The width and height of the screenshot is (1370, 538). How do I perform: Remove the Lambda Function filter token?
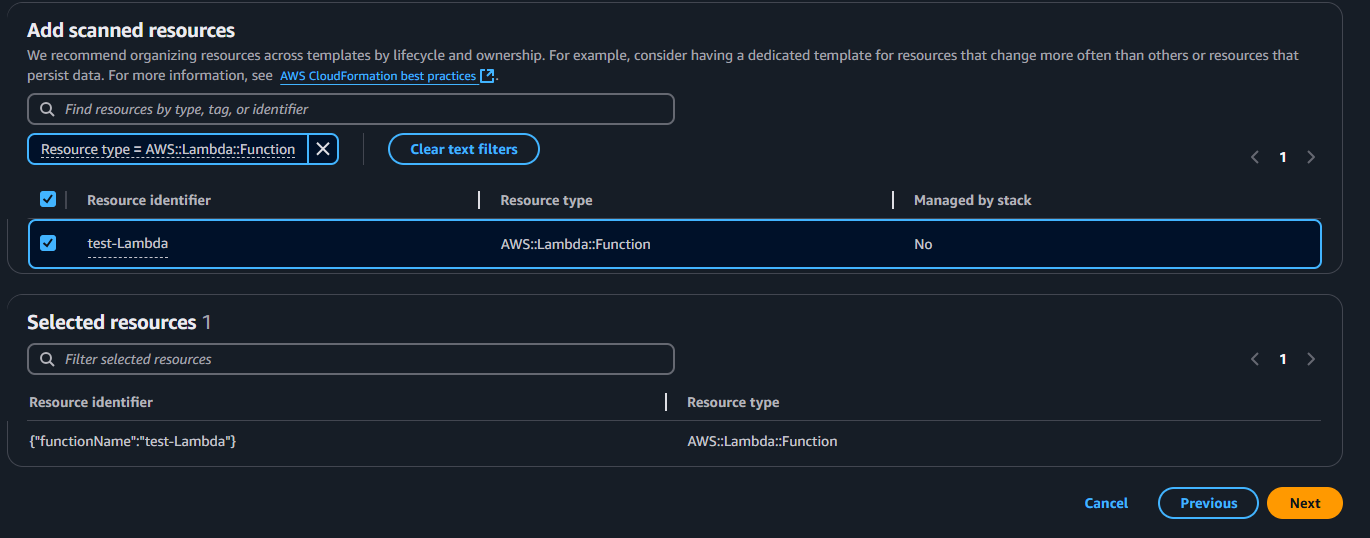coord(323,149)
